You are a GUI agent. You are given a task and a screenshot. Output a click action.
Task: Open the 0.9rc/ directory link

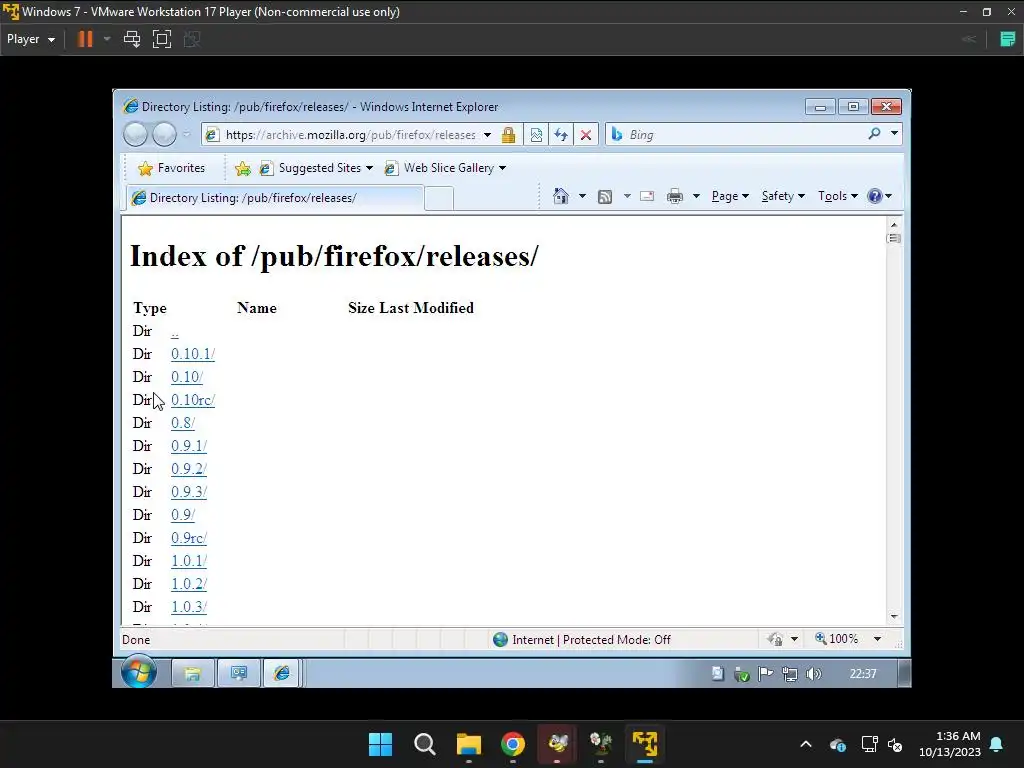coord(189,537)
